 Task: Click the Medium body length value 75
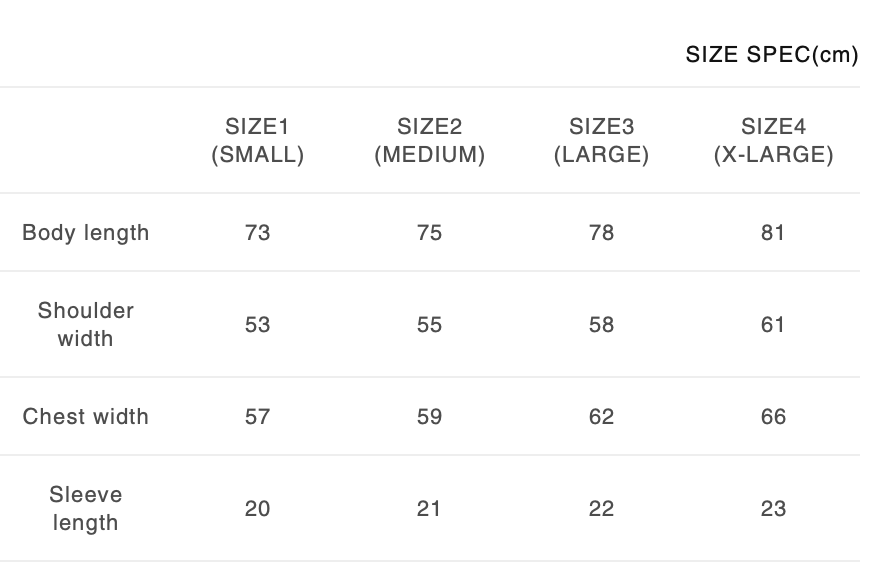(x=430, y=233)
